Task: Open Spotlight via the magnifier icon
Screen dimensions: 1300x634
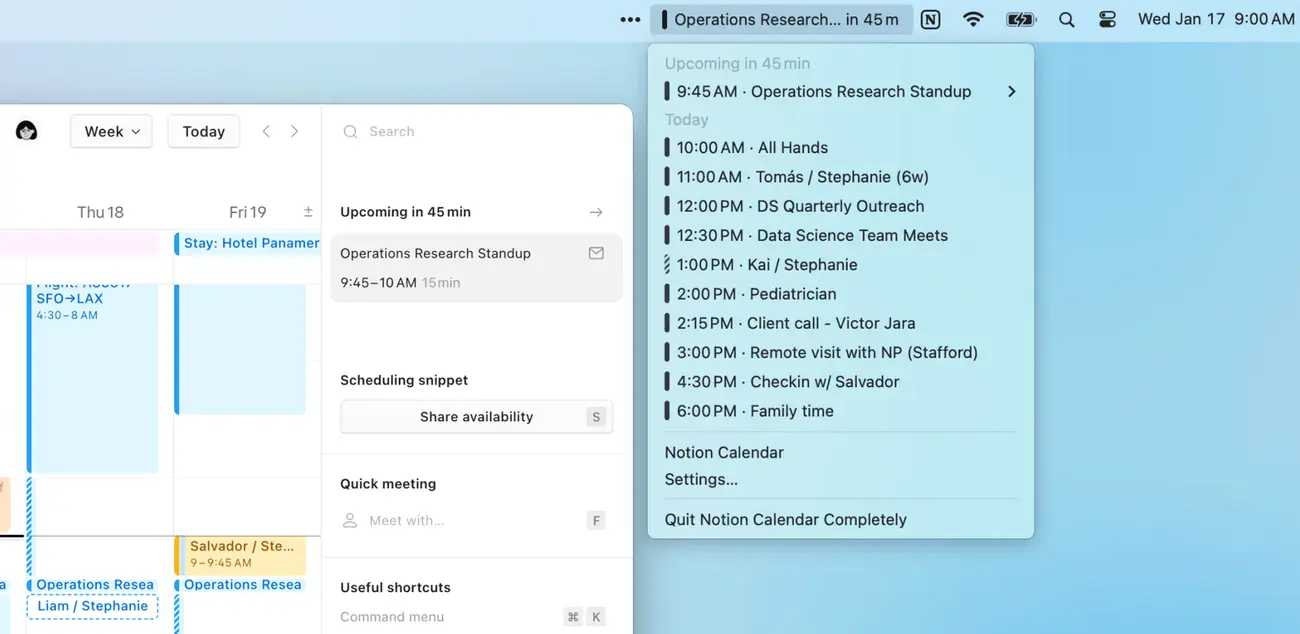Action: (1066, 18)
